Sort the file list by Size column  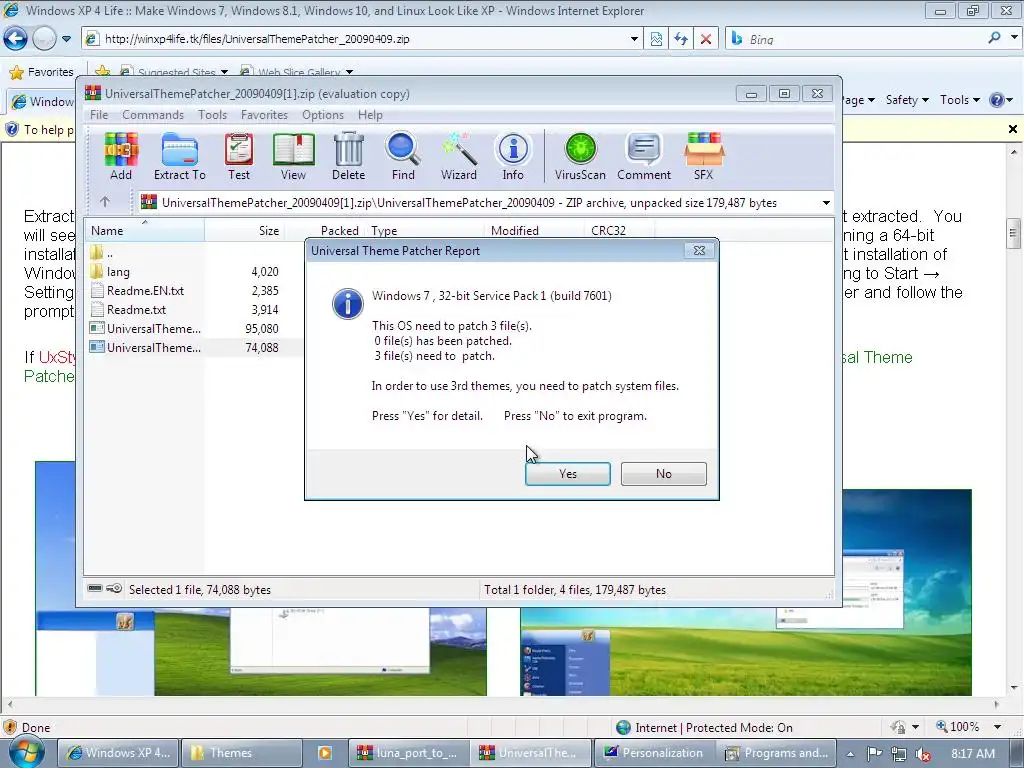click(244, 231)
